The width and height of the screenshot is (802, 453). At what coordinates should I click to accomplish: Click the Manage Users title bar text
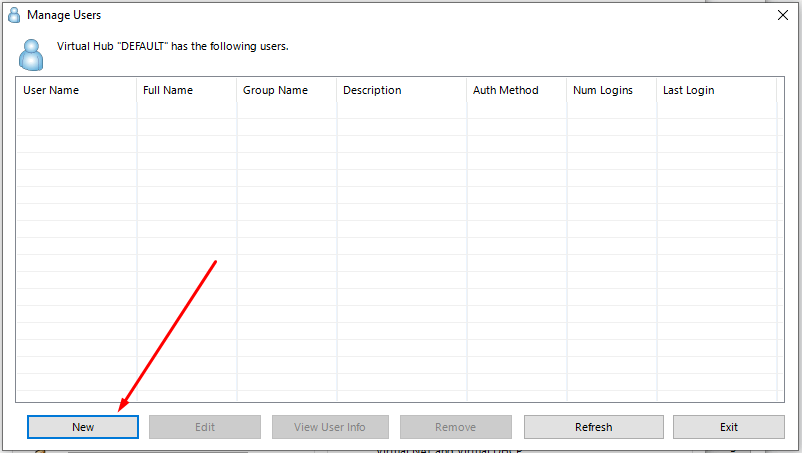click(64, 15)
